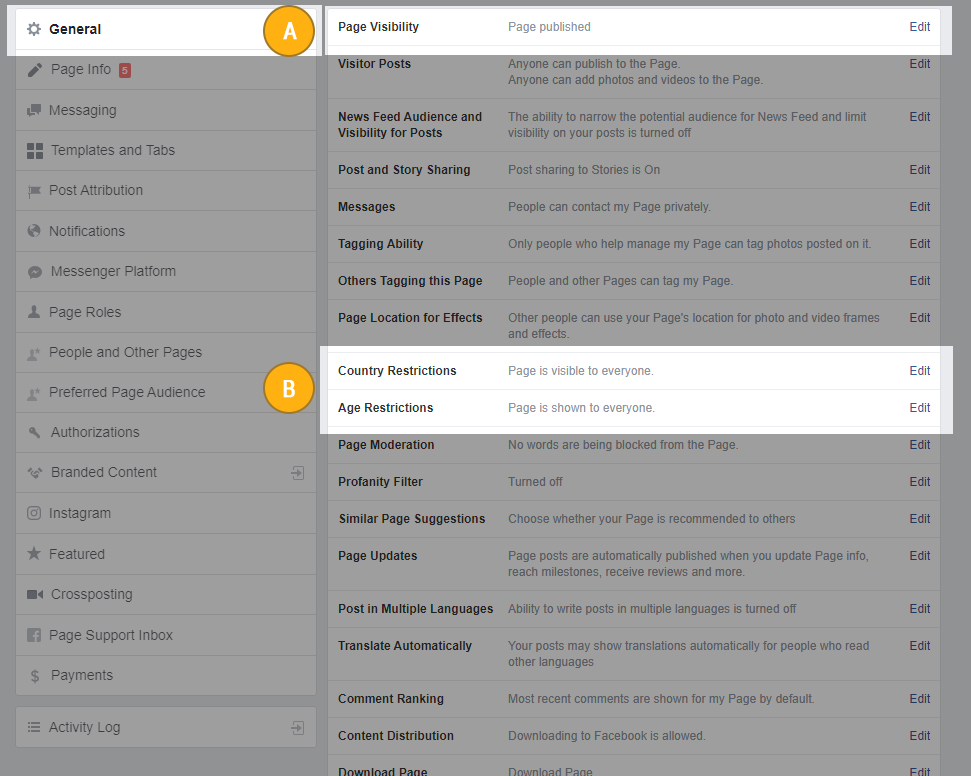This screenshot has width=971, height=776.
Task: Click the Preferred Page Audience icon
Action: [34, 393]
